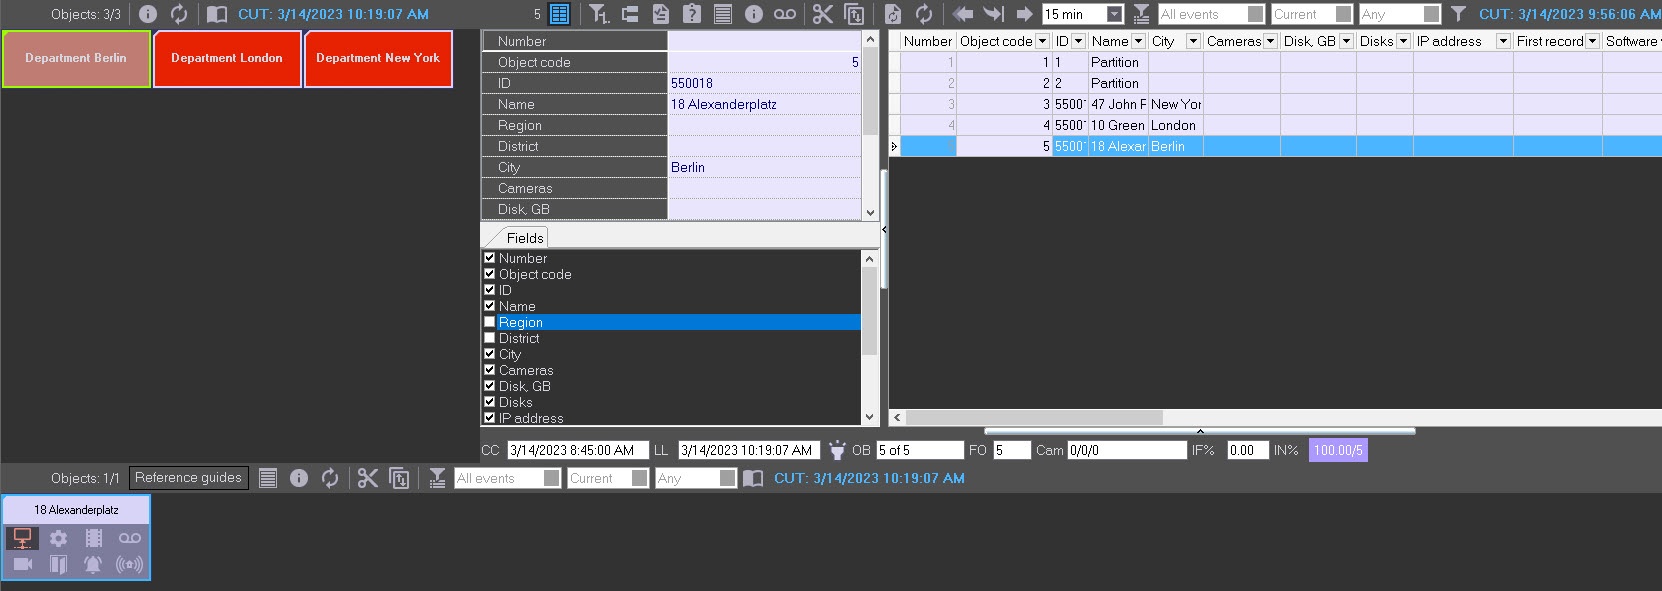Open the City column filter dropdown

1192,41
